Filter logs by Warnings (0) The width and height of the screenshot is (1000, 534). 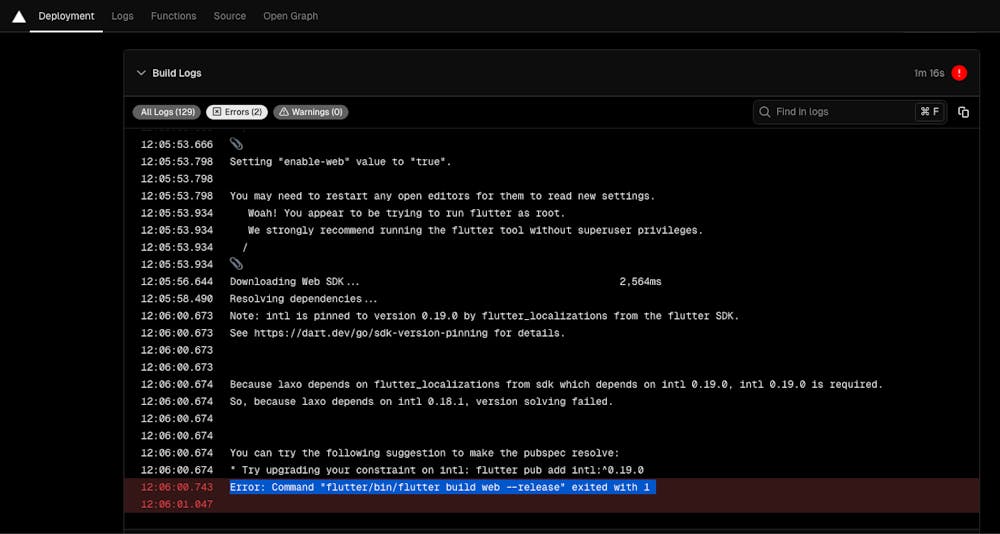click(311, 112)
